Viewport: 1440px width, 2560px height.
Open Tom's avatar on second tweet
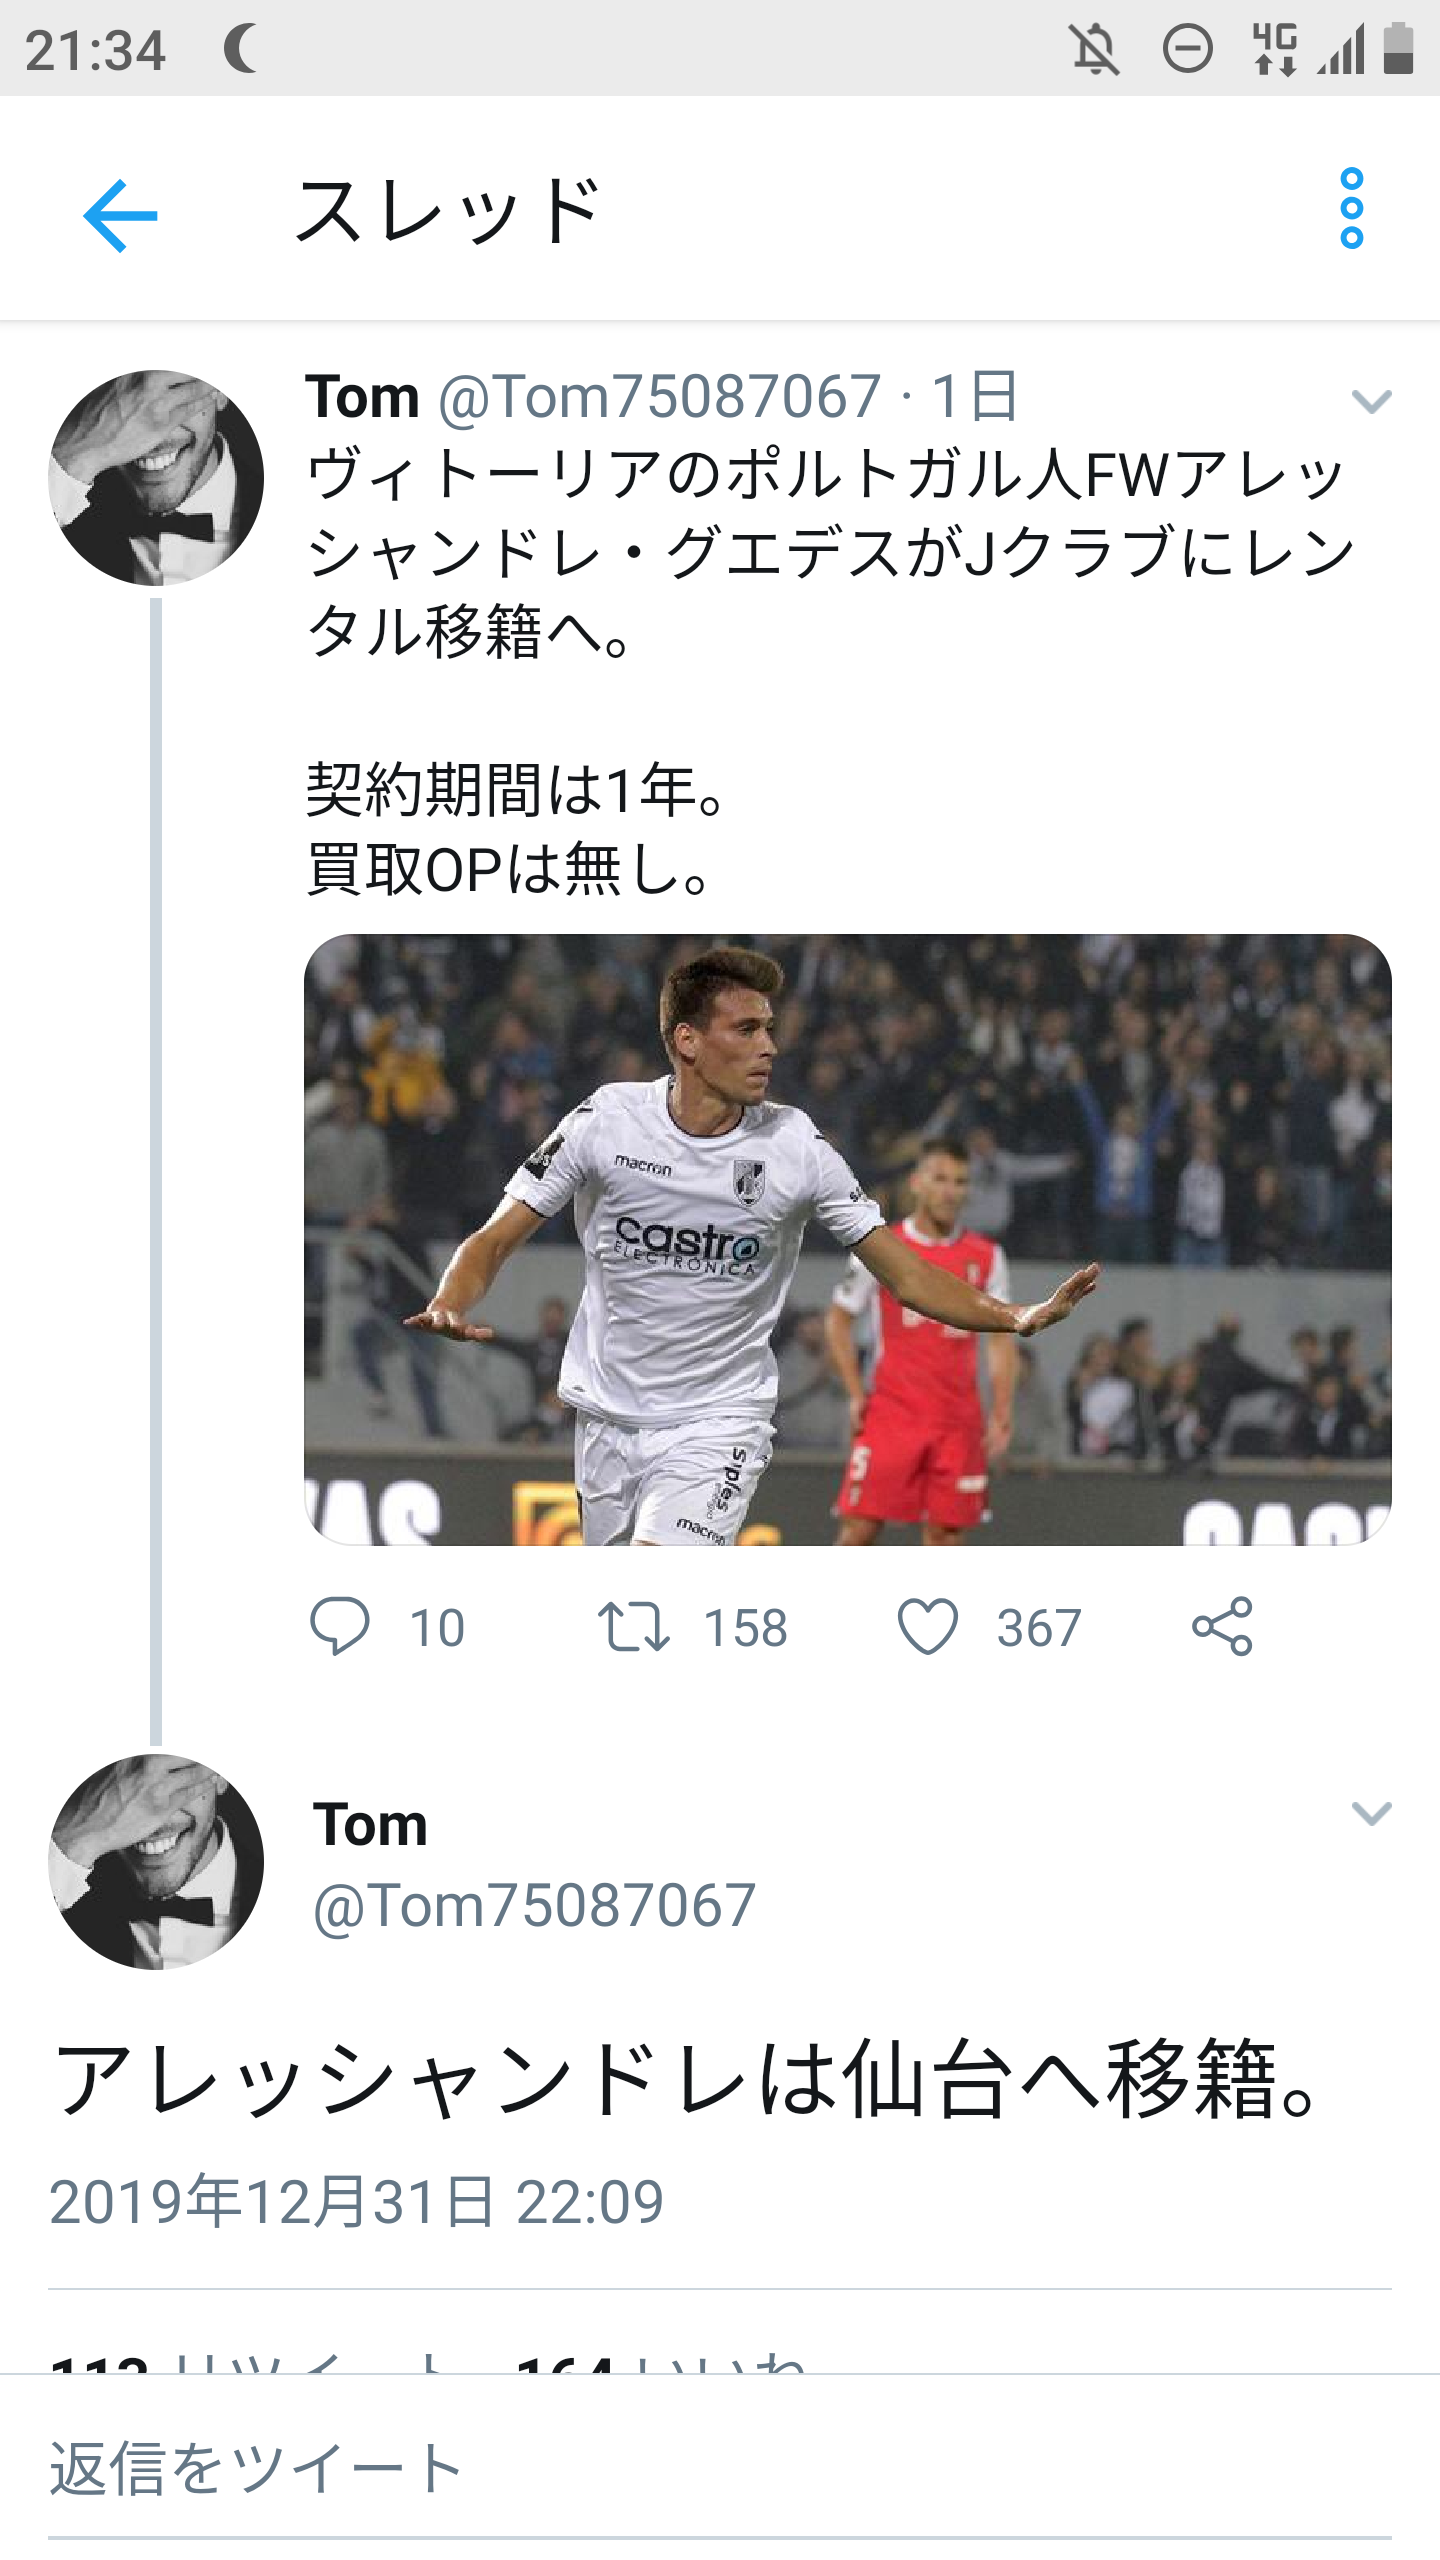click(156, 1862)
